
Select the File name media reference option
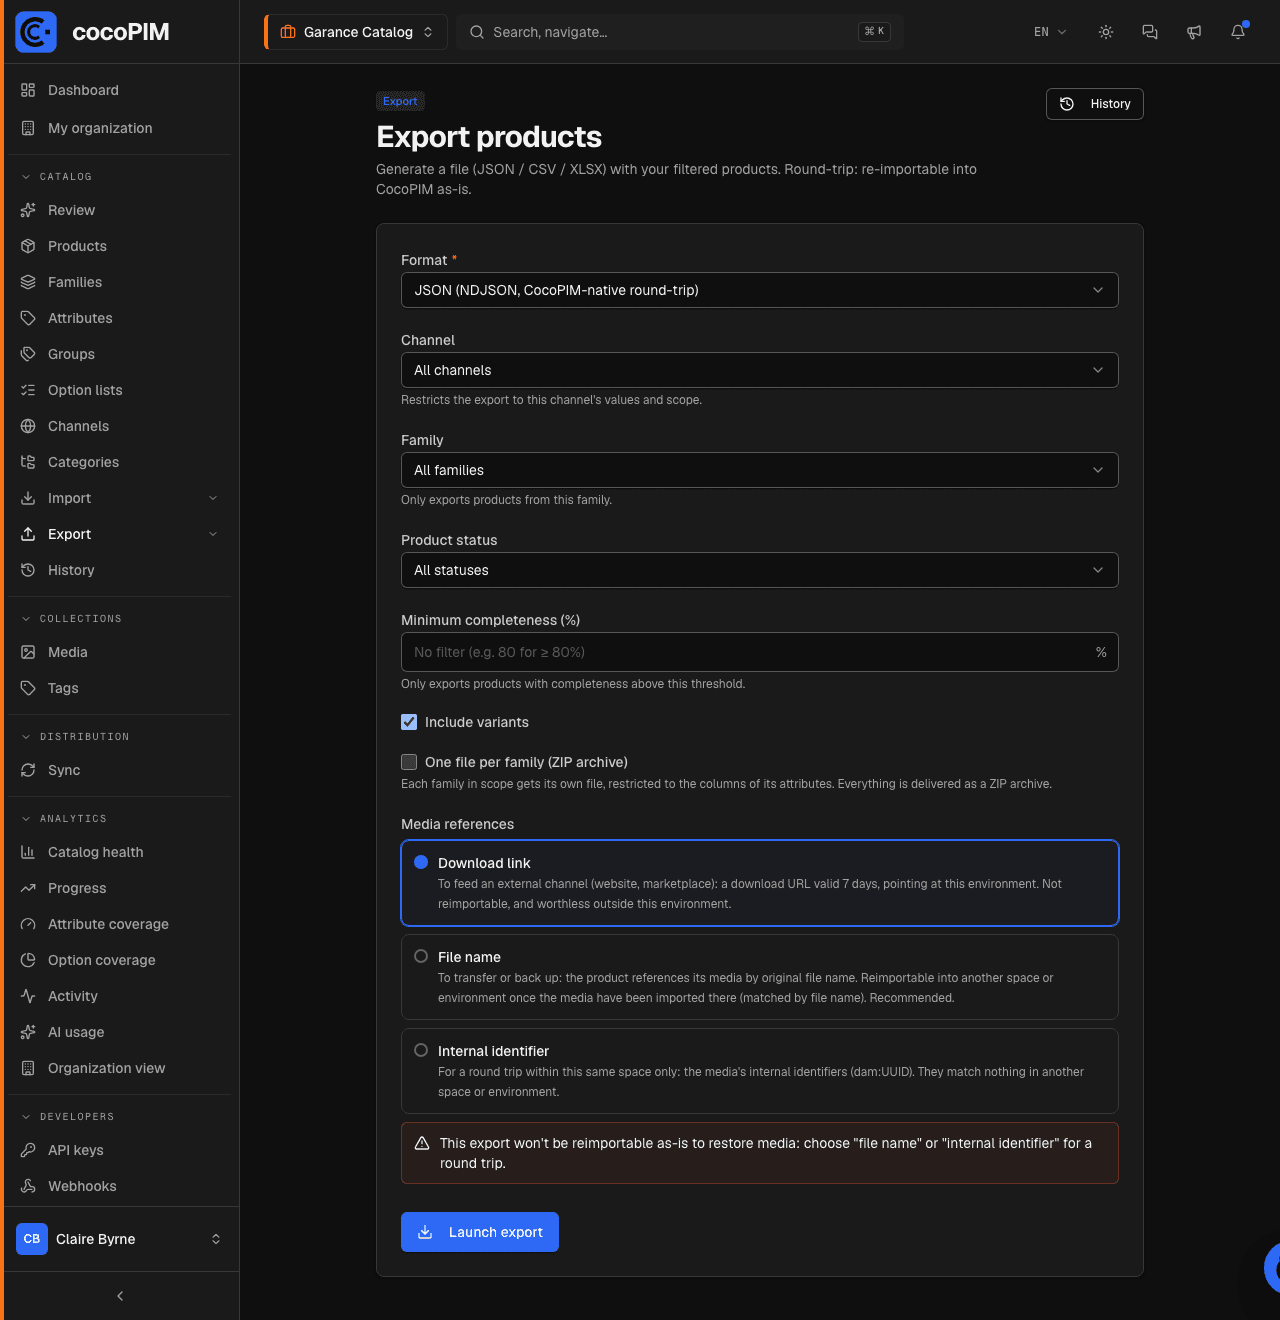pyautogui.click(x=760, y=977)
